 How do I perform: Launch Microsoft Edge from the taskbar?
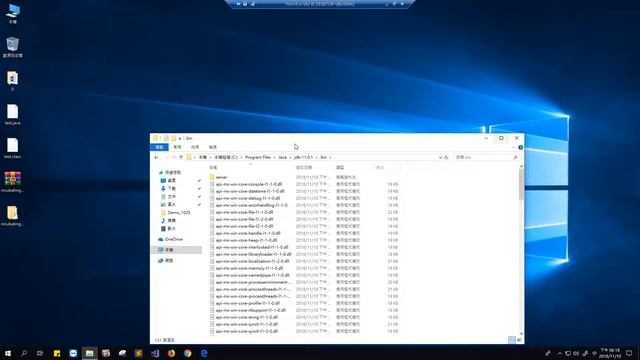204,353
